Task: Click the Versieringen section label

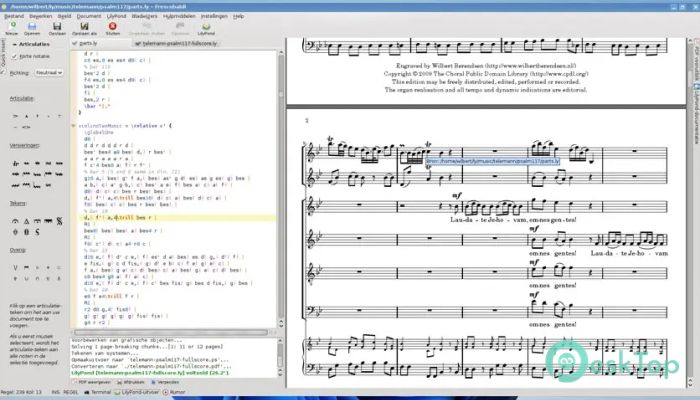Action: pos(25,146)
